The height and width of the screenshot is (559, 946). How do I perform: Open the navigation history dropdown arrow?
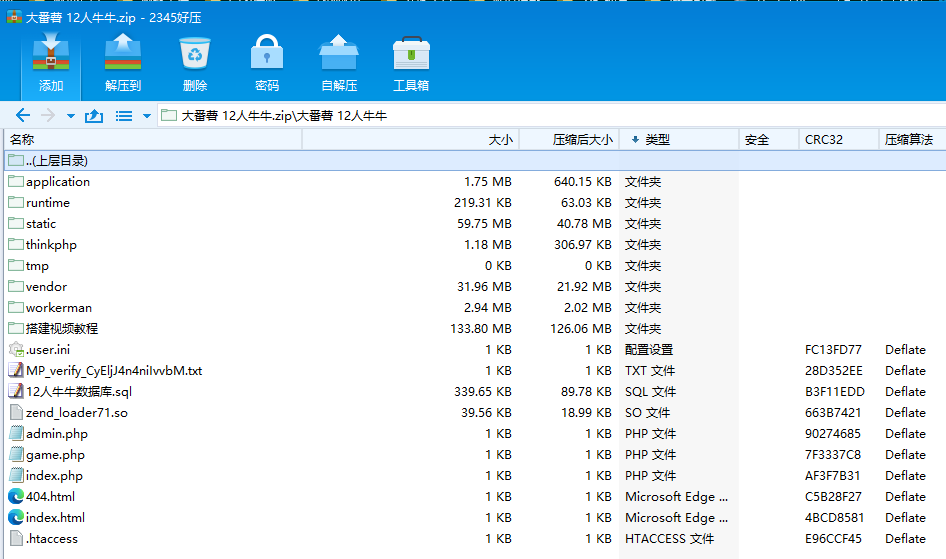71,116
